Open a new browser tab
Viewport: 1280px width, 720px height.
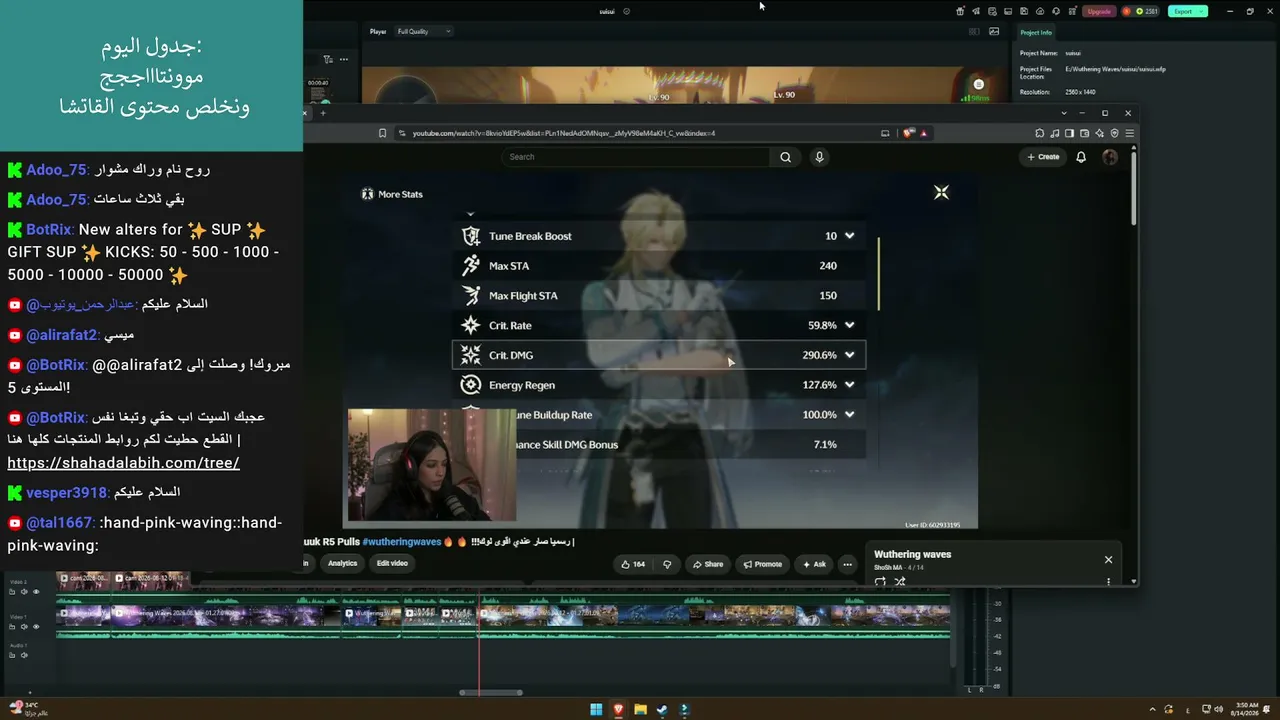click(x=323, y=113)
